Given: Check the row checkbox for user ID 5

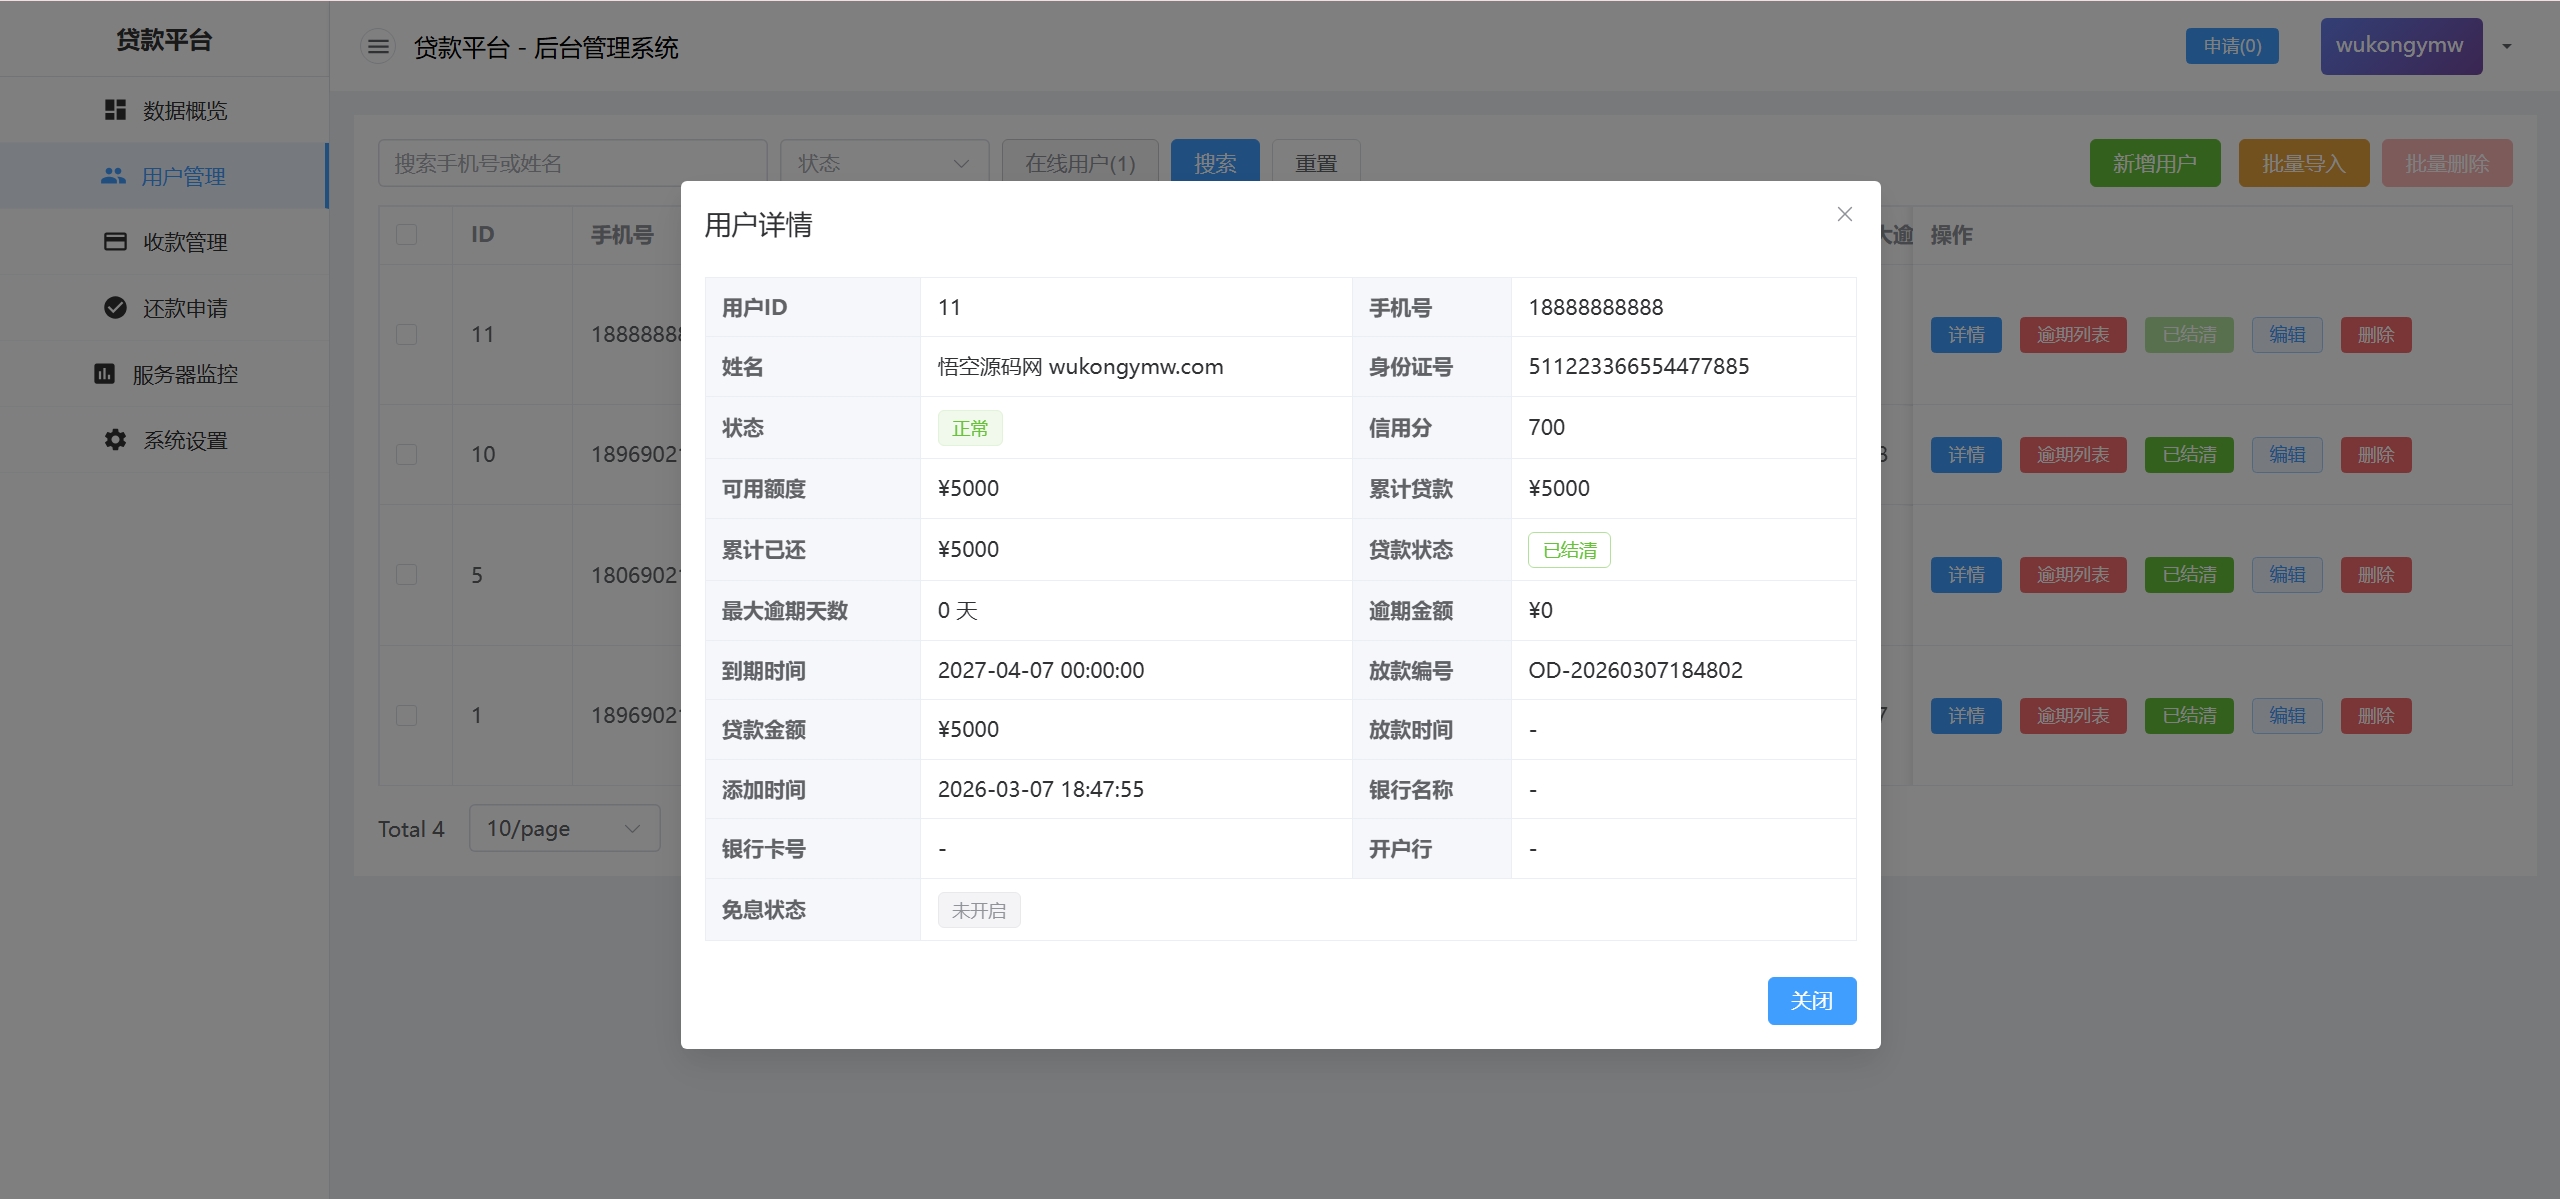Looking at the screenshot, I should tap(406, 575).
